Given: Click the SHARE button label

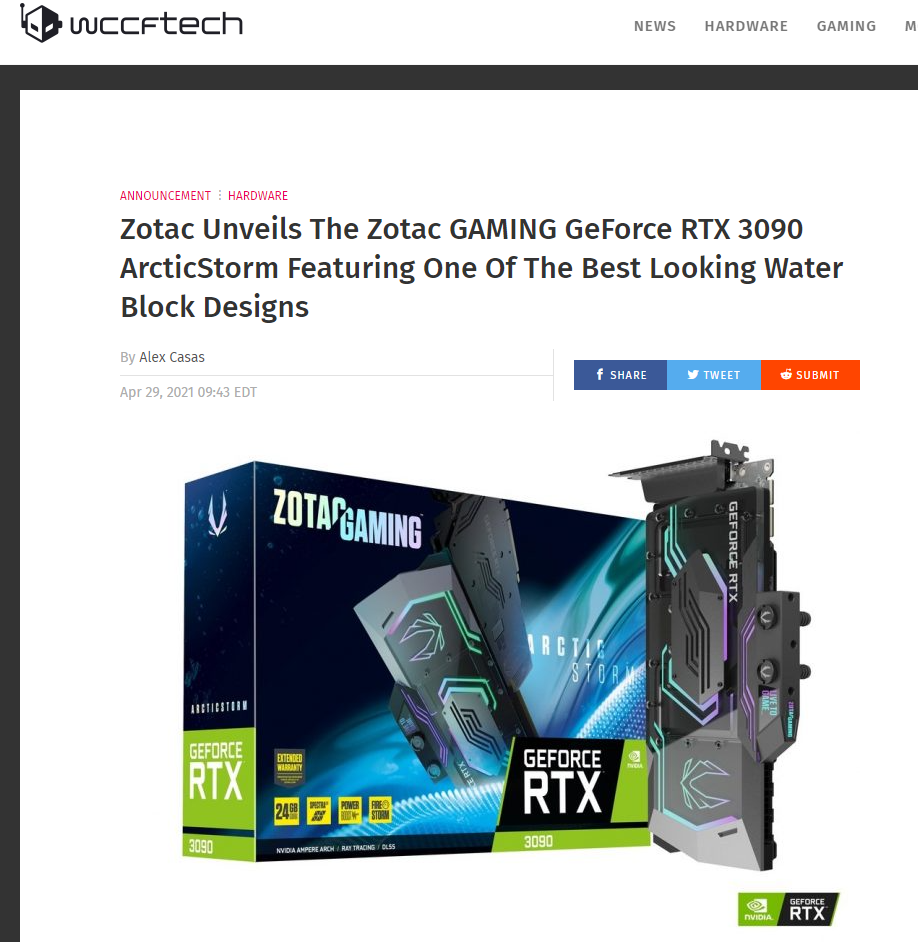Looking at the screenshot, I should (628, 375).
